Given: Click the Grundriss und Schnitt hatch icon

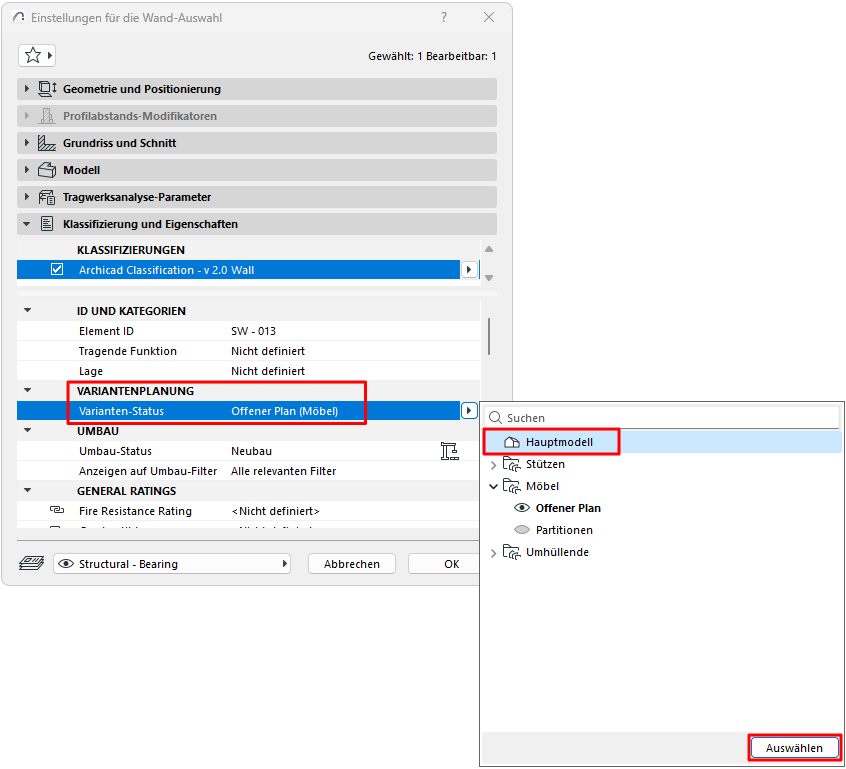Looking at the screenshot, I should (47, 143).
